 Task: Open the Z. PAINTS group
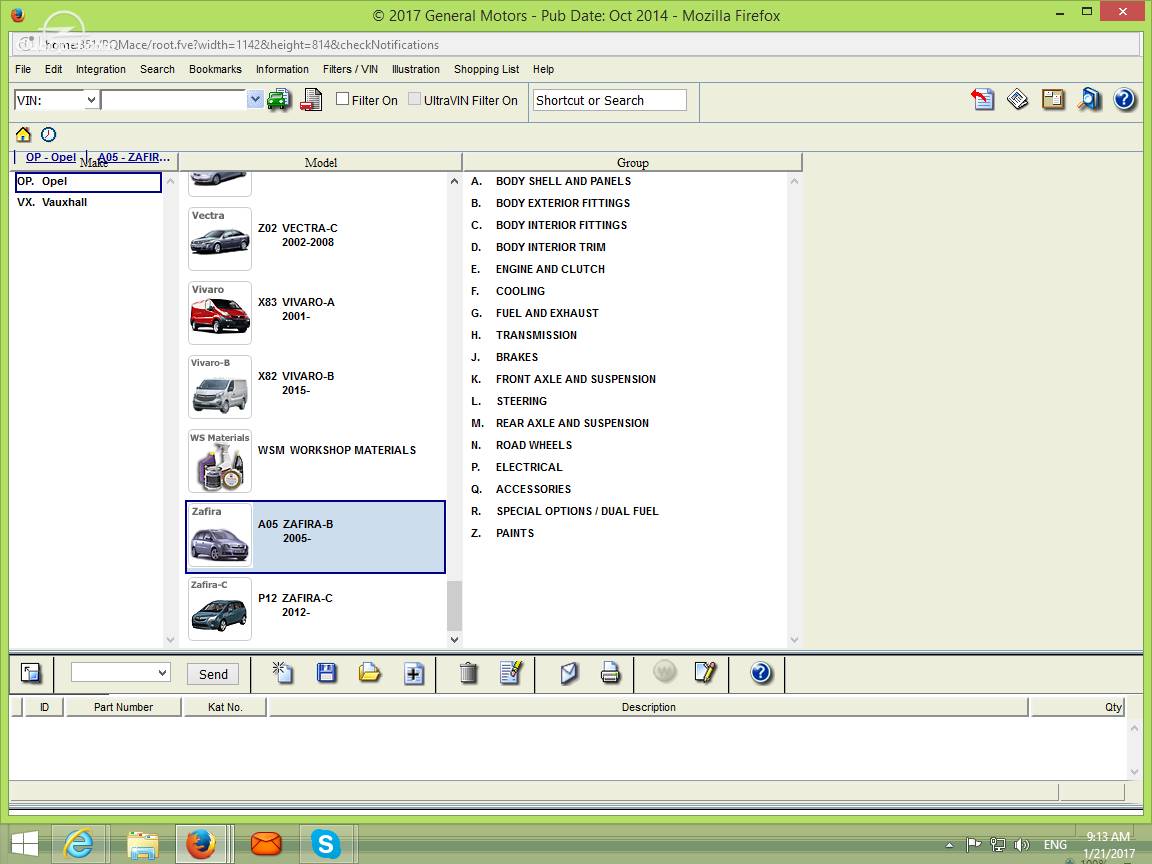503,533
